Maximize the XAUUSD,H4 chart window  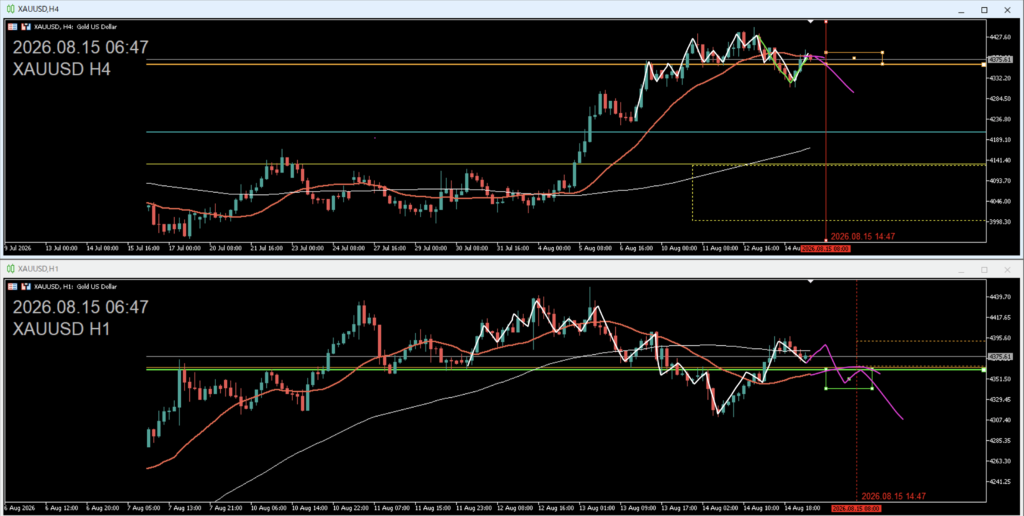click(x=984, y=10)
